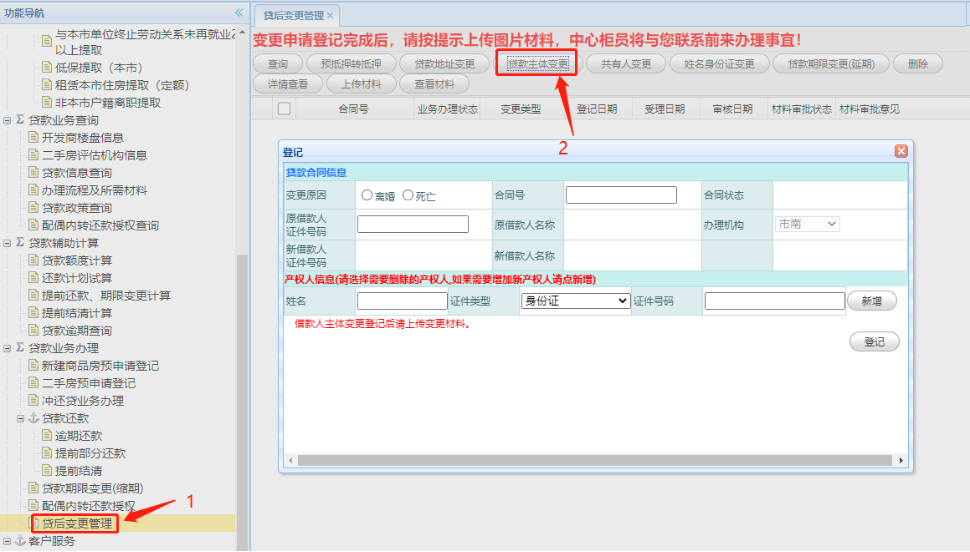970x552 pixels.
Task: Close the 登记 dialog
Action: [x=901, y=151]
